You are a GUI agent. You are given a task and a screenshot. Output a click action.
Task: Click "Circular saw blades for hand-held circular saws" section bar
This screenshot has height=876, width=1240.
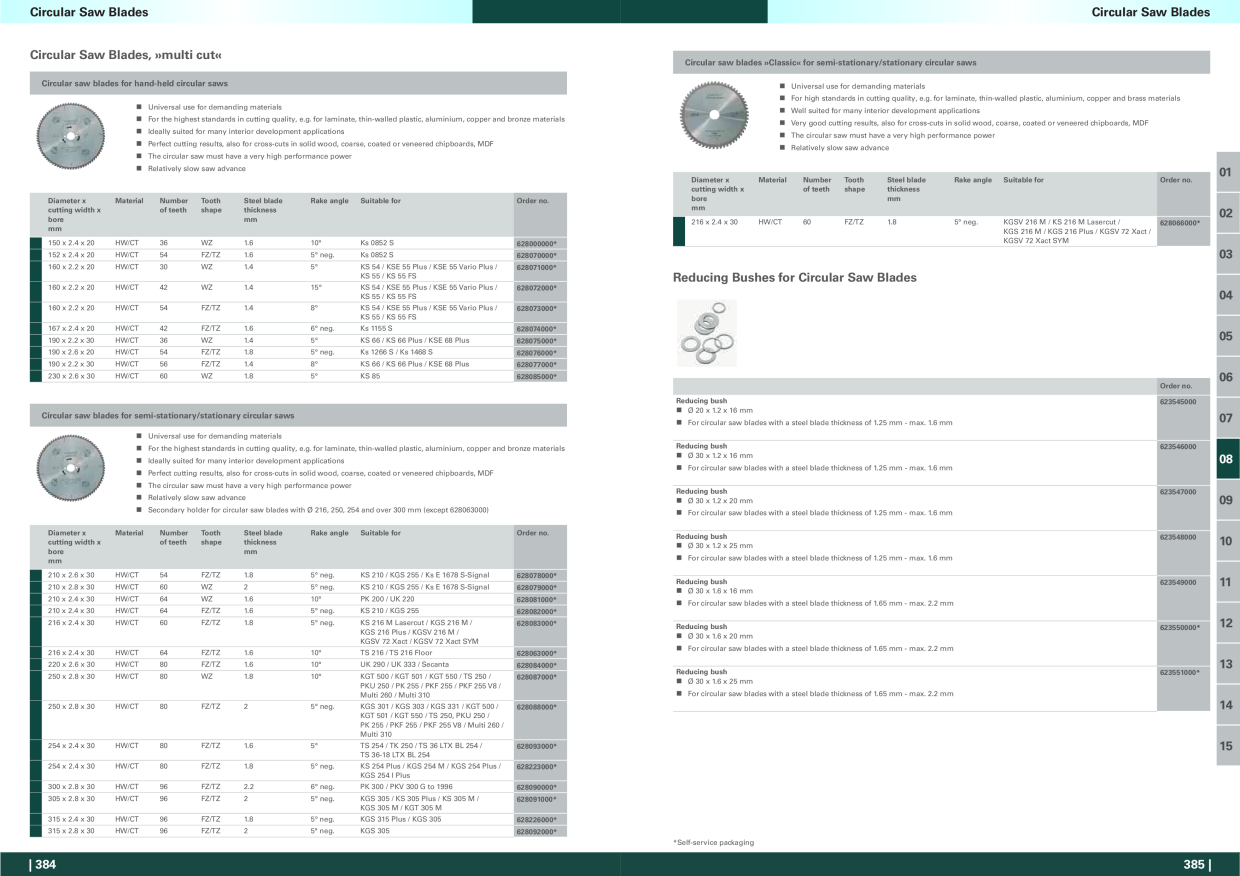298,83
